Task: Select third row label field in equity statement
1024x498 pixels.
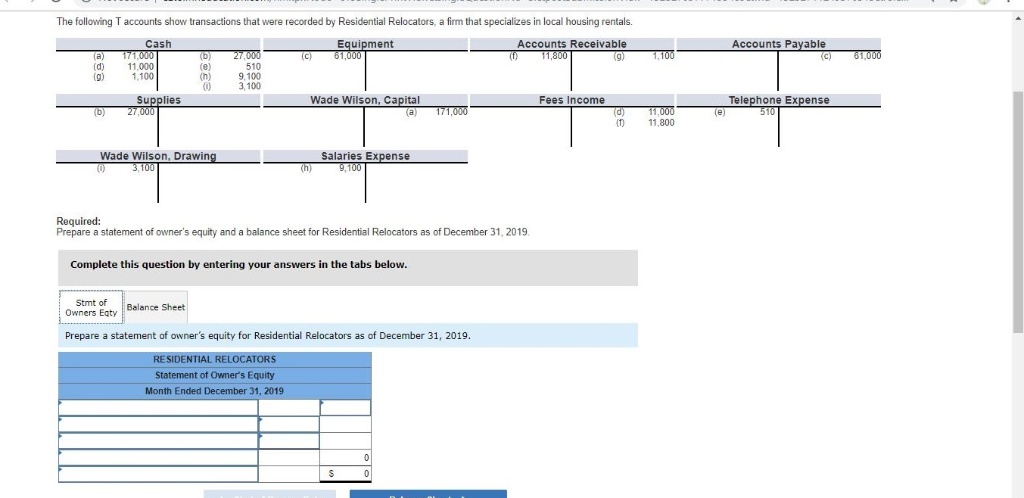Action: (x=158, y=441)
